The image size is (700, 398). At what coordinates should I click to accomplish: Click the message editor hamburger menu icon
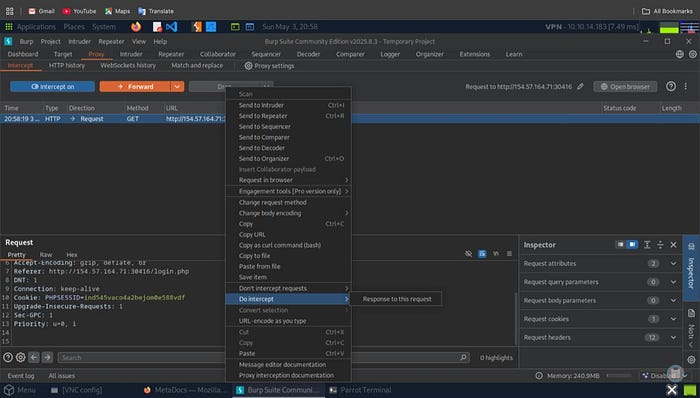(509, 253)
